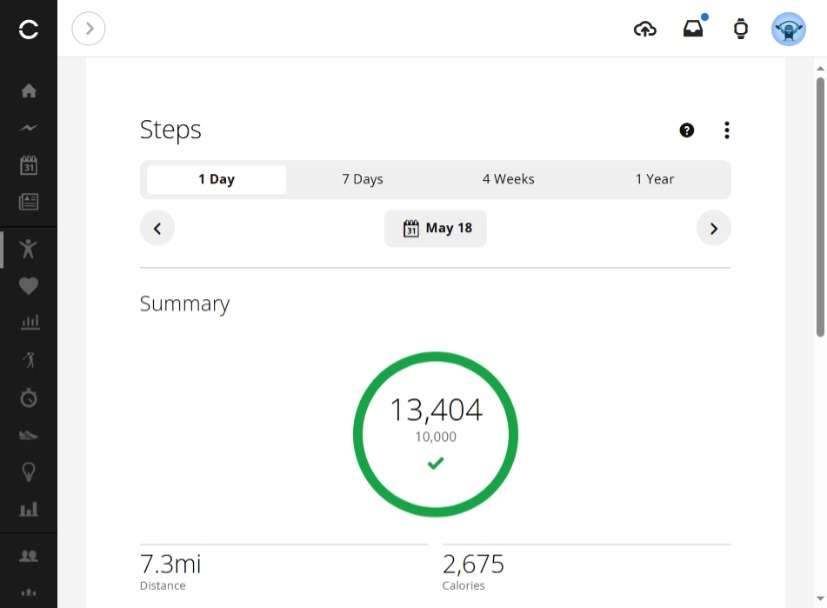This screenshot has width=827, height=608.
Task: Switch to the 4 Weeks tab
Action: click(x=508, y=179)
